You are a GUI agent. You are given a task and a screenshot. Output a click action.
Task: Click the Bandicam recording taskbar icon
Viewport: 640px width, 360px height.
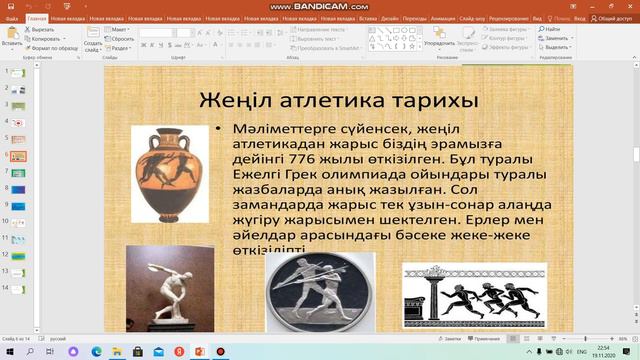[220, 351]
